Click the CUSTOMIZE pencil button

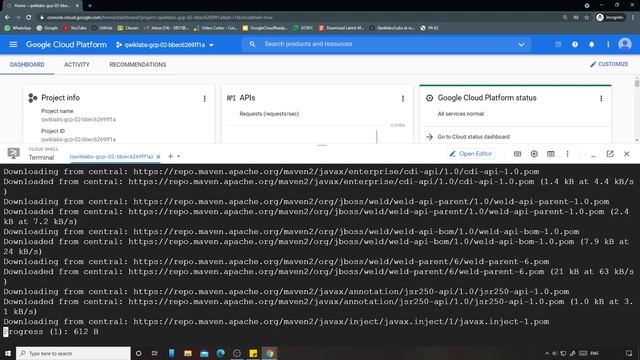pyautogui.click(x=609, y=64)
